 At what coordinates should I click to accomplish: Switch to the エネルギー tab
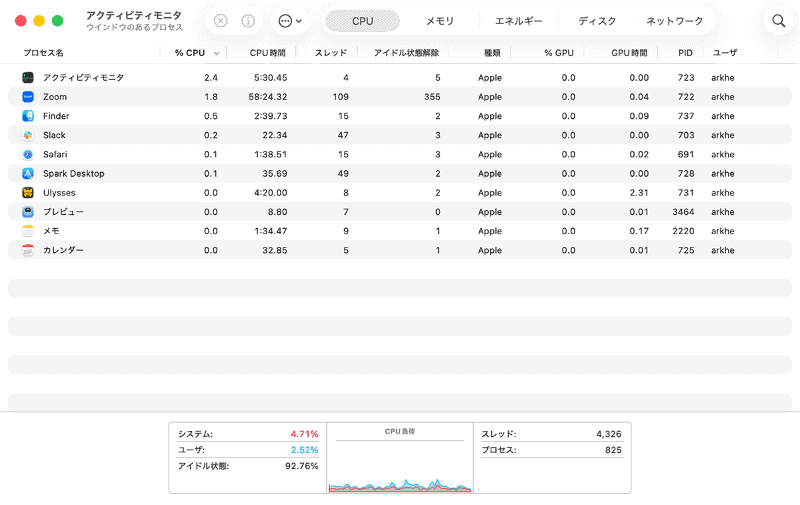(x=519, y=21)
